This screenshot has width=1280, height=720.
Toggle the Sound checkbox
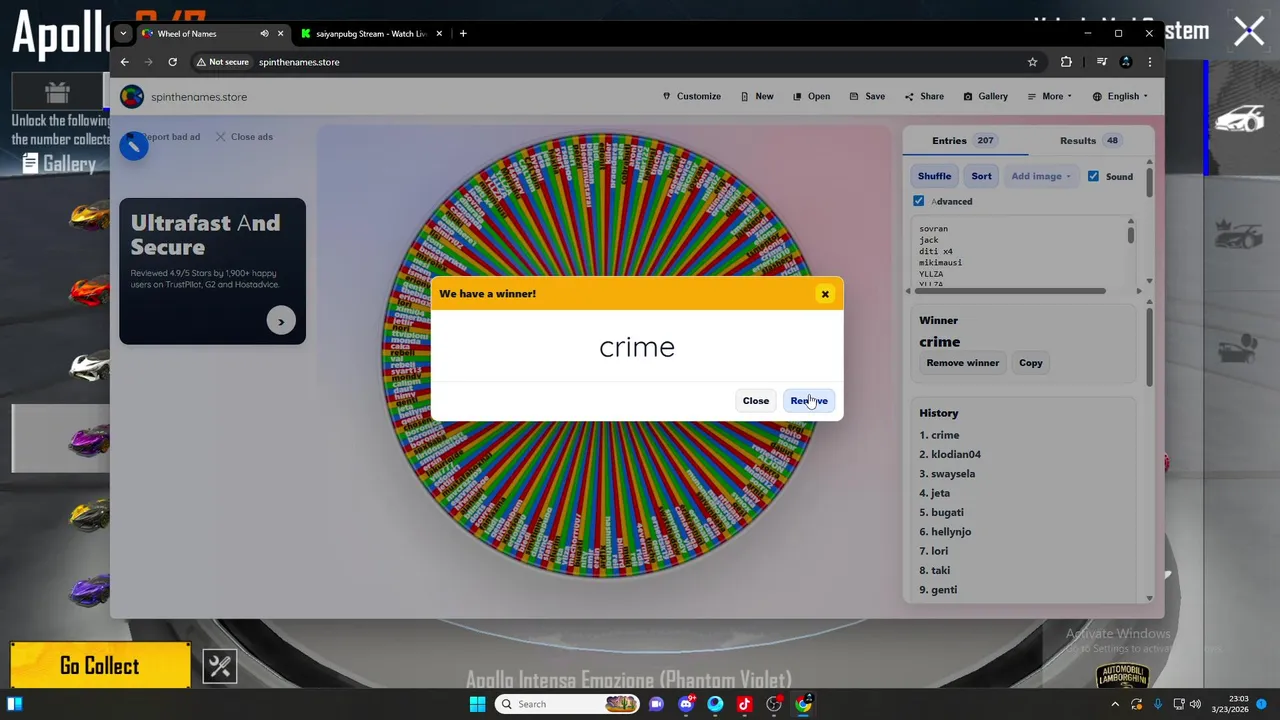(1093, 176)
